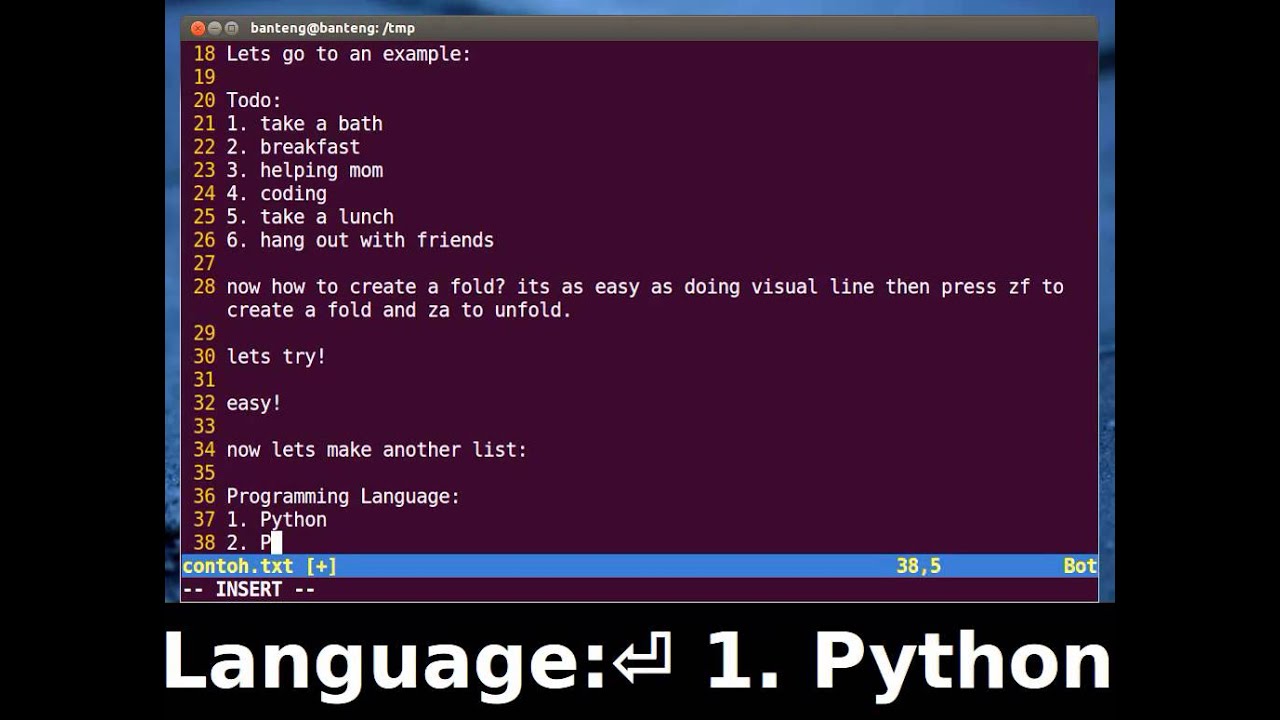Click the 'lets try!' line
This screenshot has width=1280, height=720.
276,357
